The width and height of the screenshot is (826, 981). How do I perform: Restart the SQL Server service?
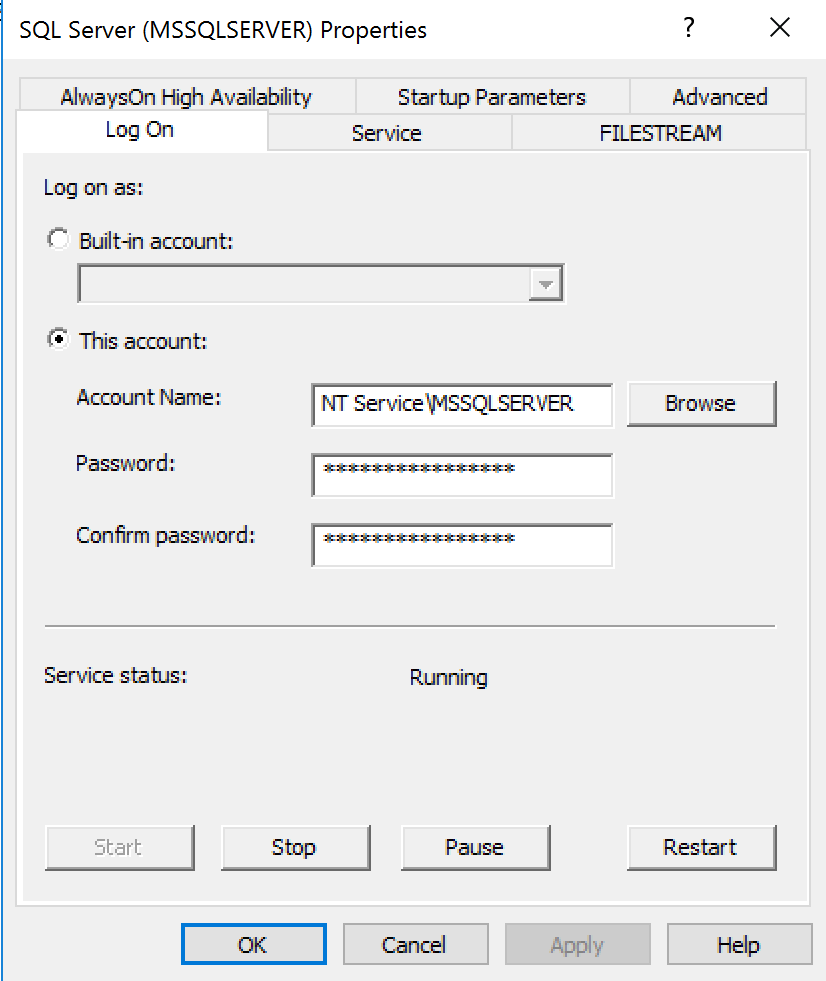coord(701,847)
